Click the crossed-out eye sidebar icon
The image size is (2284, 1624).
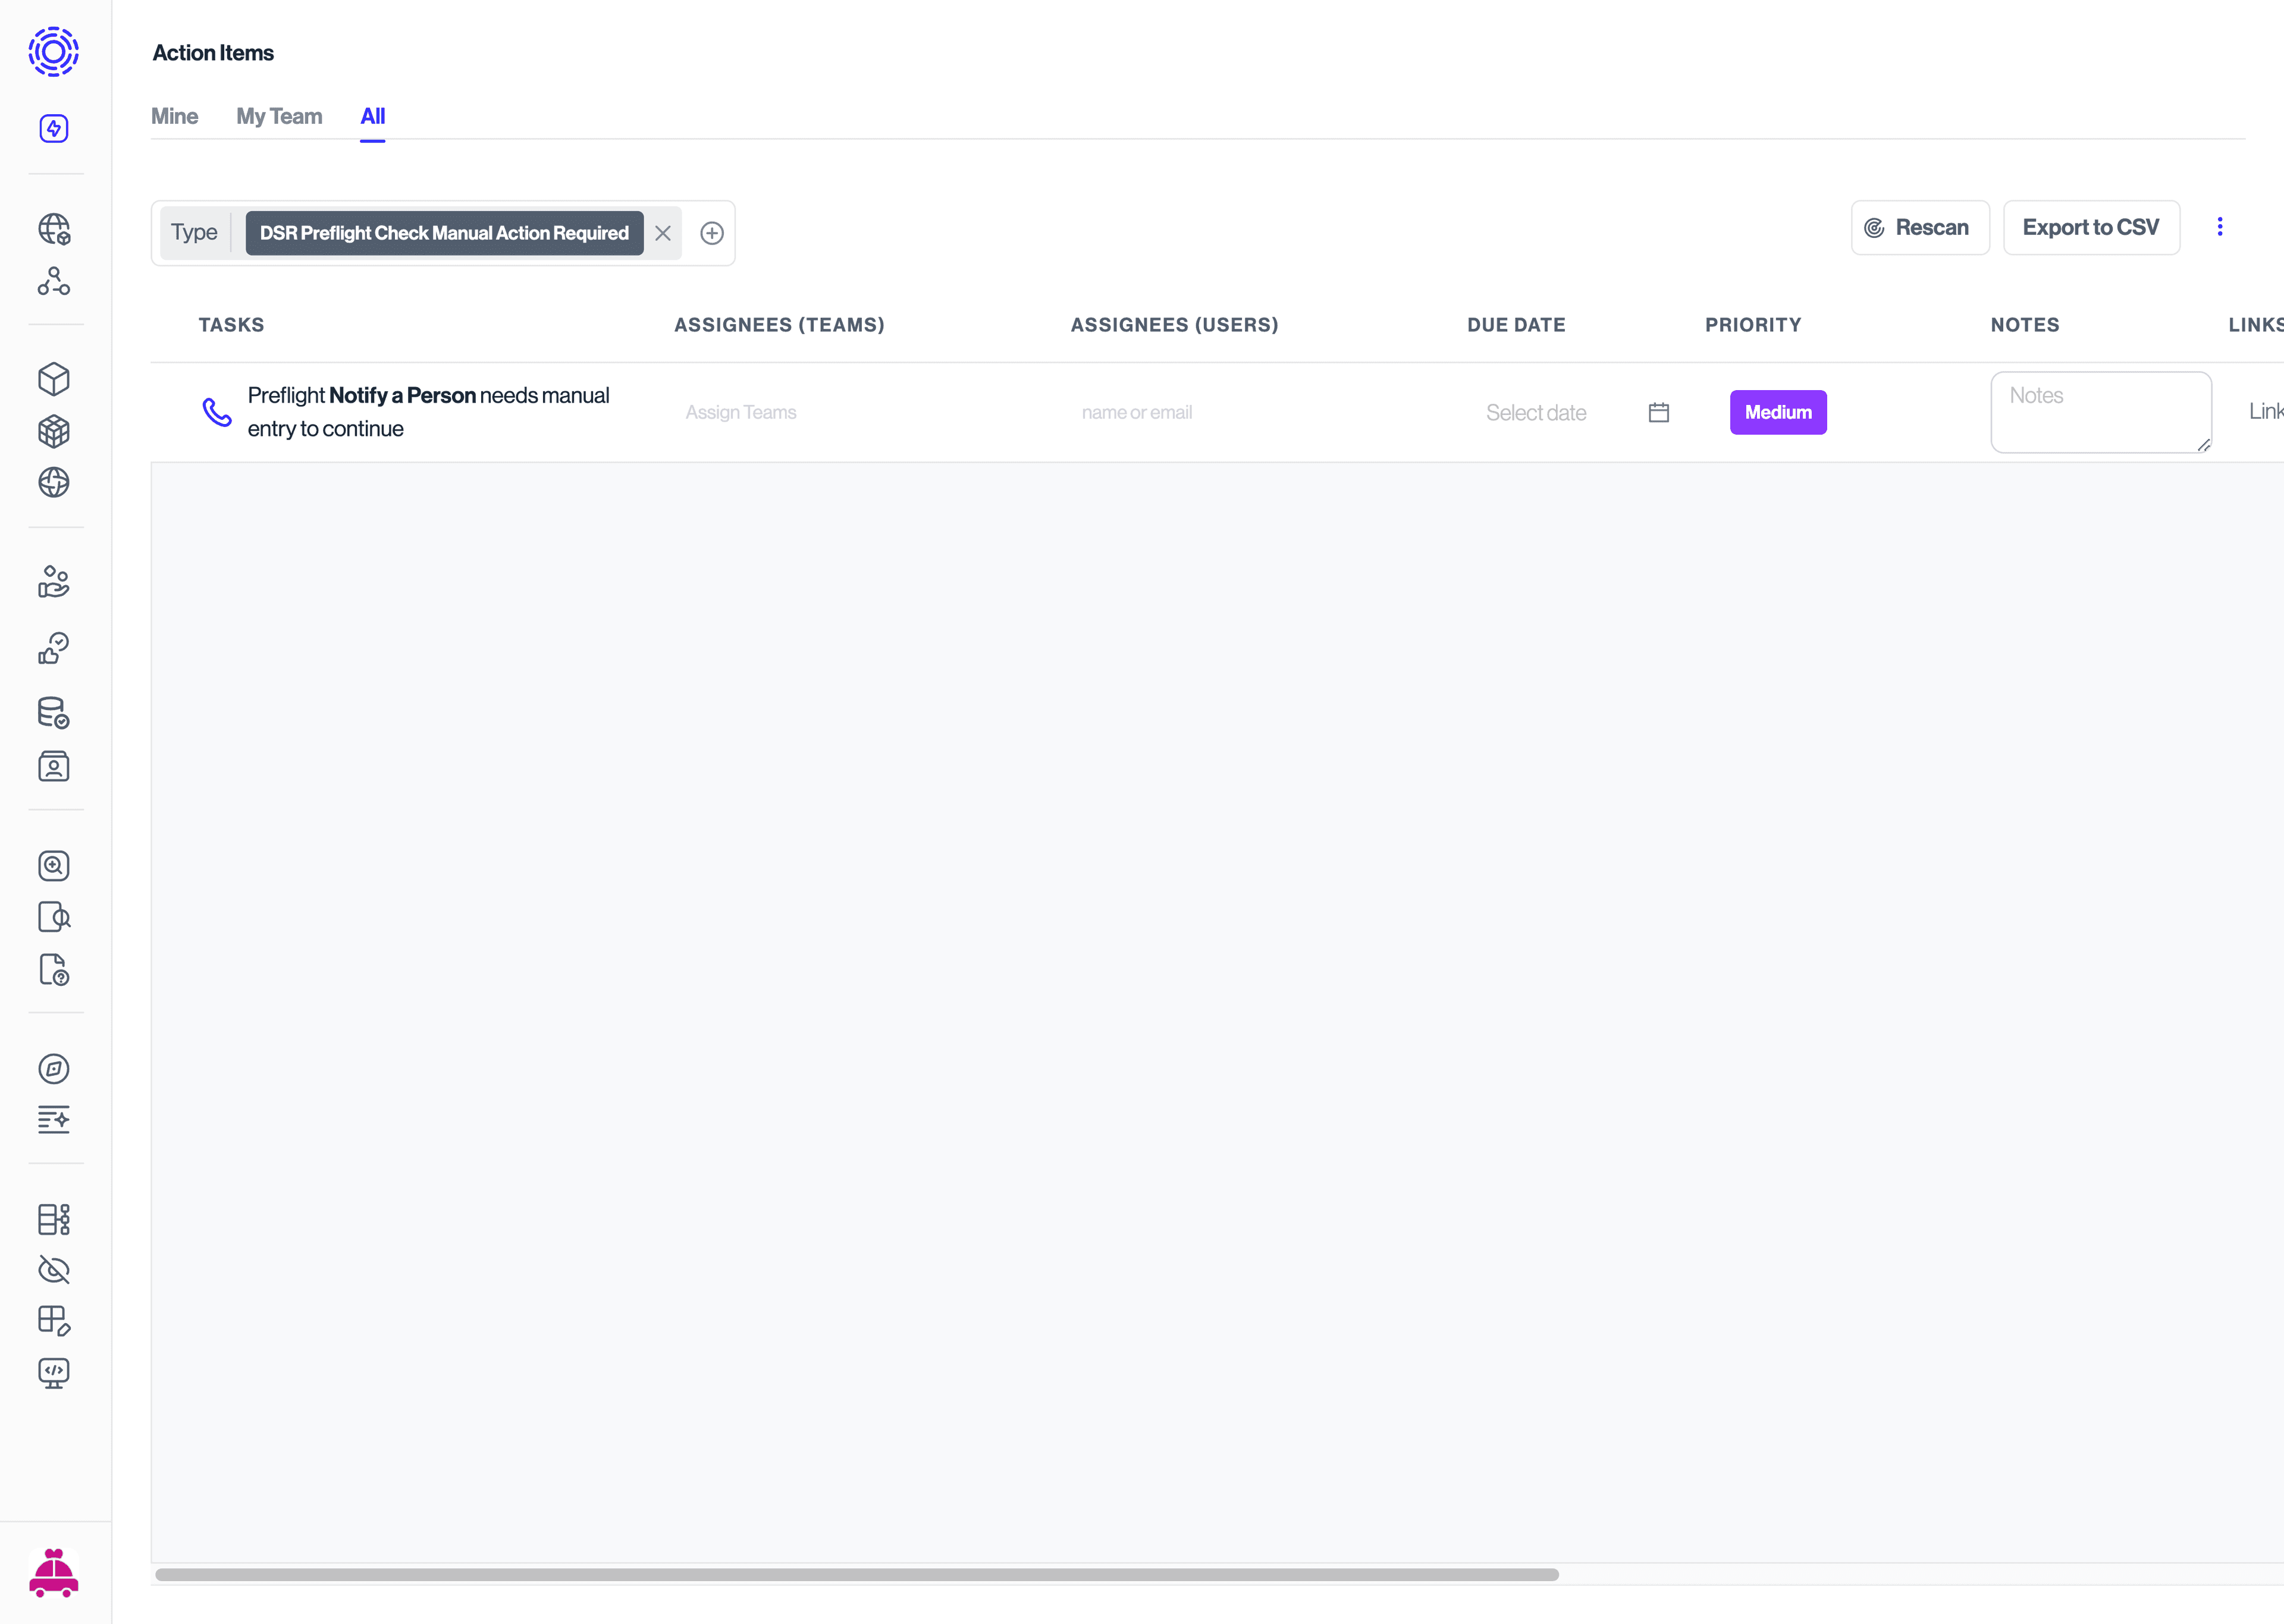[54, 1270]
